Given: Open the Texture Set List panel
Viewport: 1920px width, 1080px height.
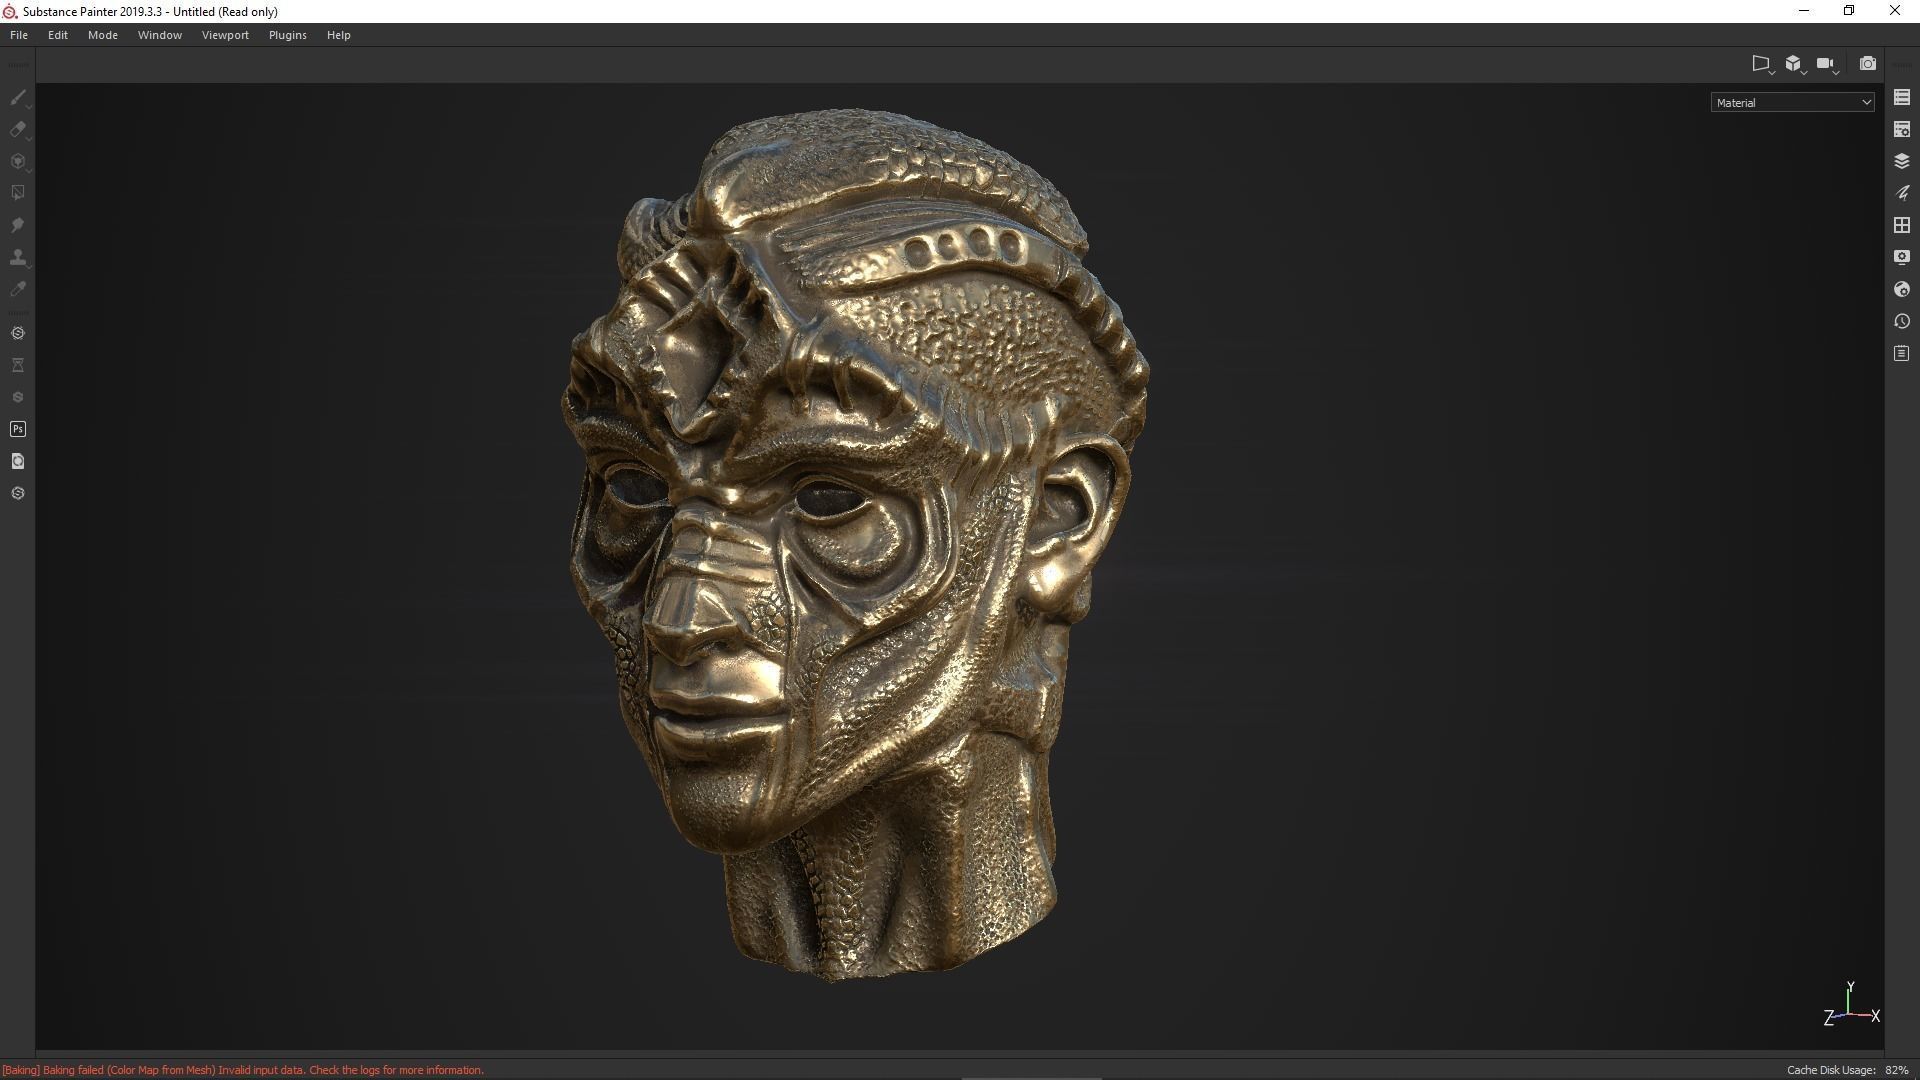Looking at the screenshot, I should [x=1902, y=98].
